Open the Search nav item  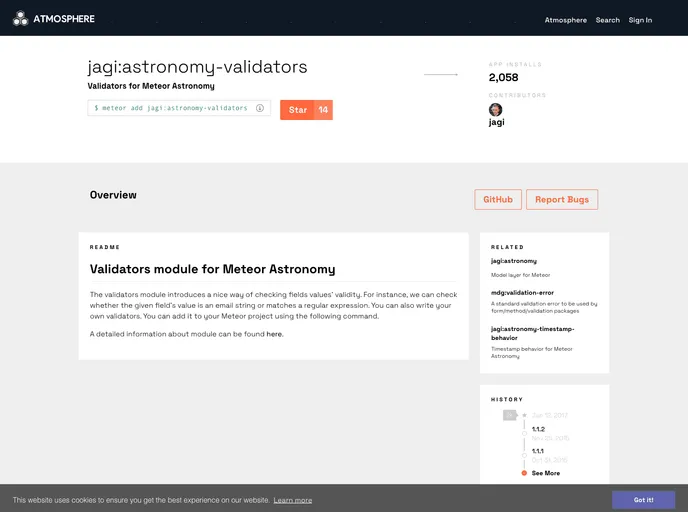coord(608,20)
